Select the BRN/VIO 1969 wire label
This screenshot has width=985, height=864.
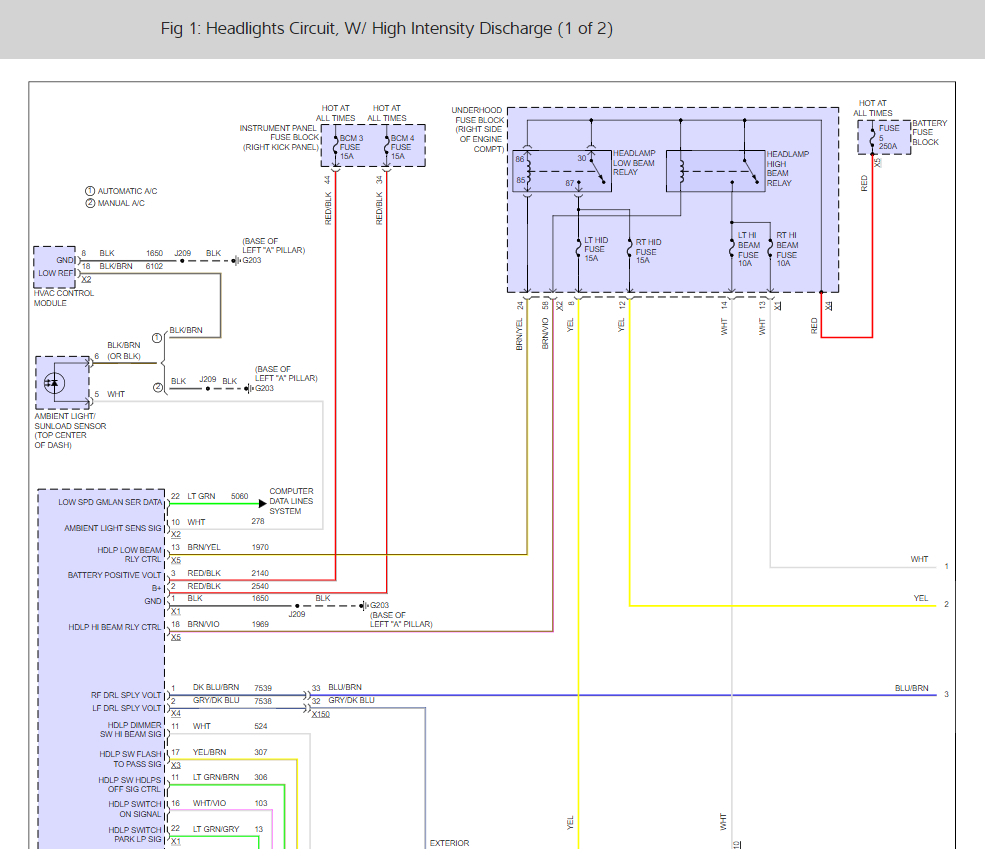pos(228,624)
